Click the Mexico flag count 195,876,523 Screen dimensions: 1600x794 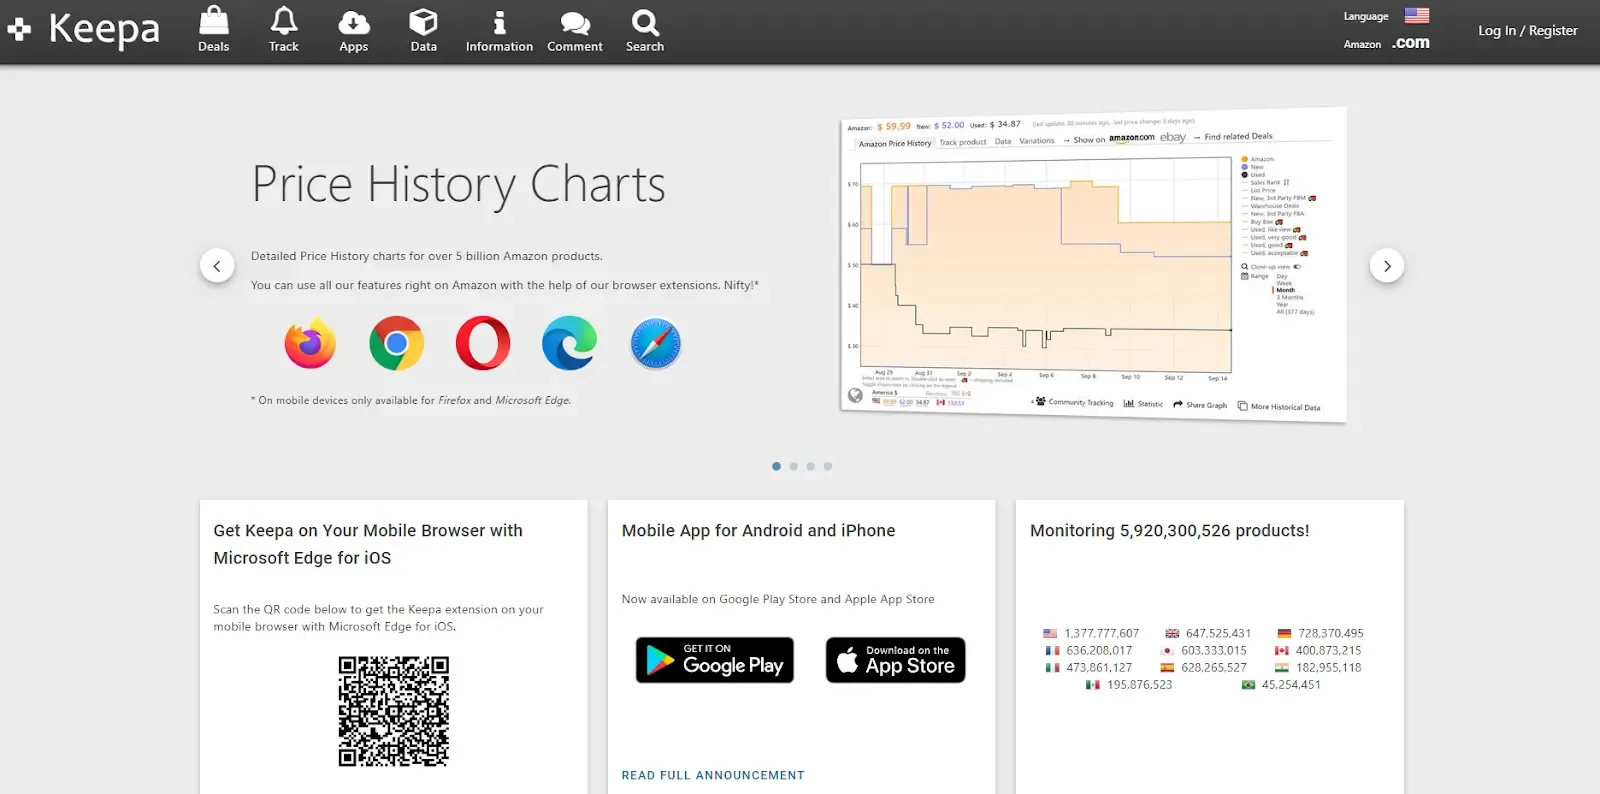(x=1129, y=684)
